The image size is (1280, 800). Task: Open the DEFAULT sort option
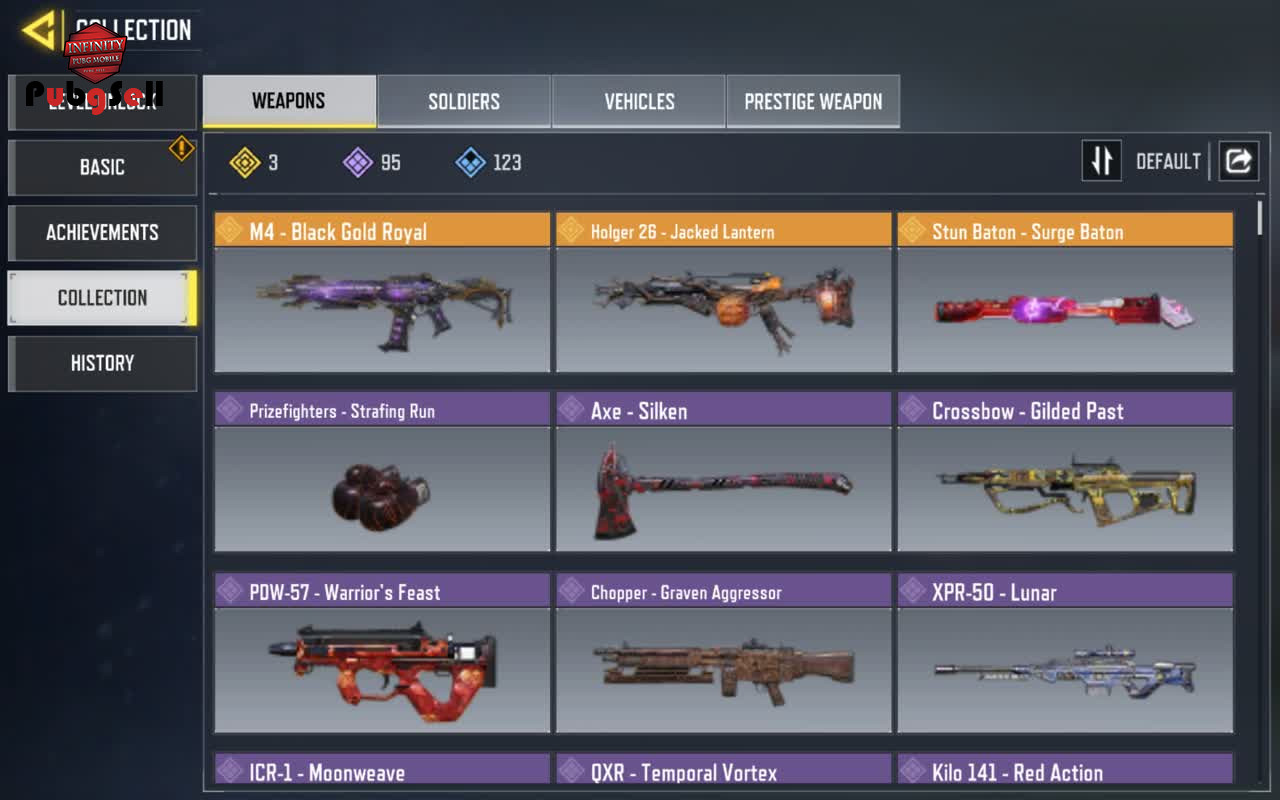click(x=1168, y=162)
